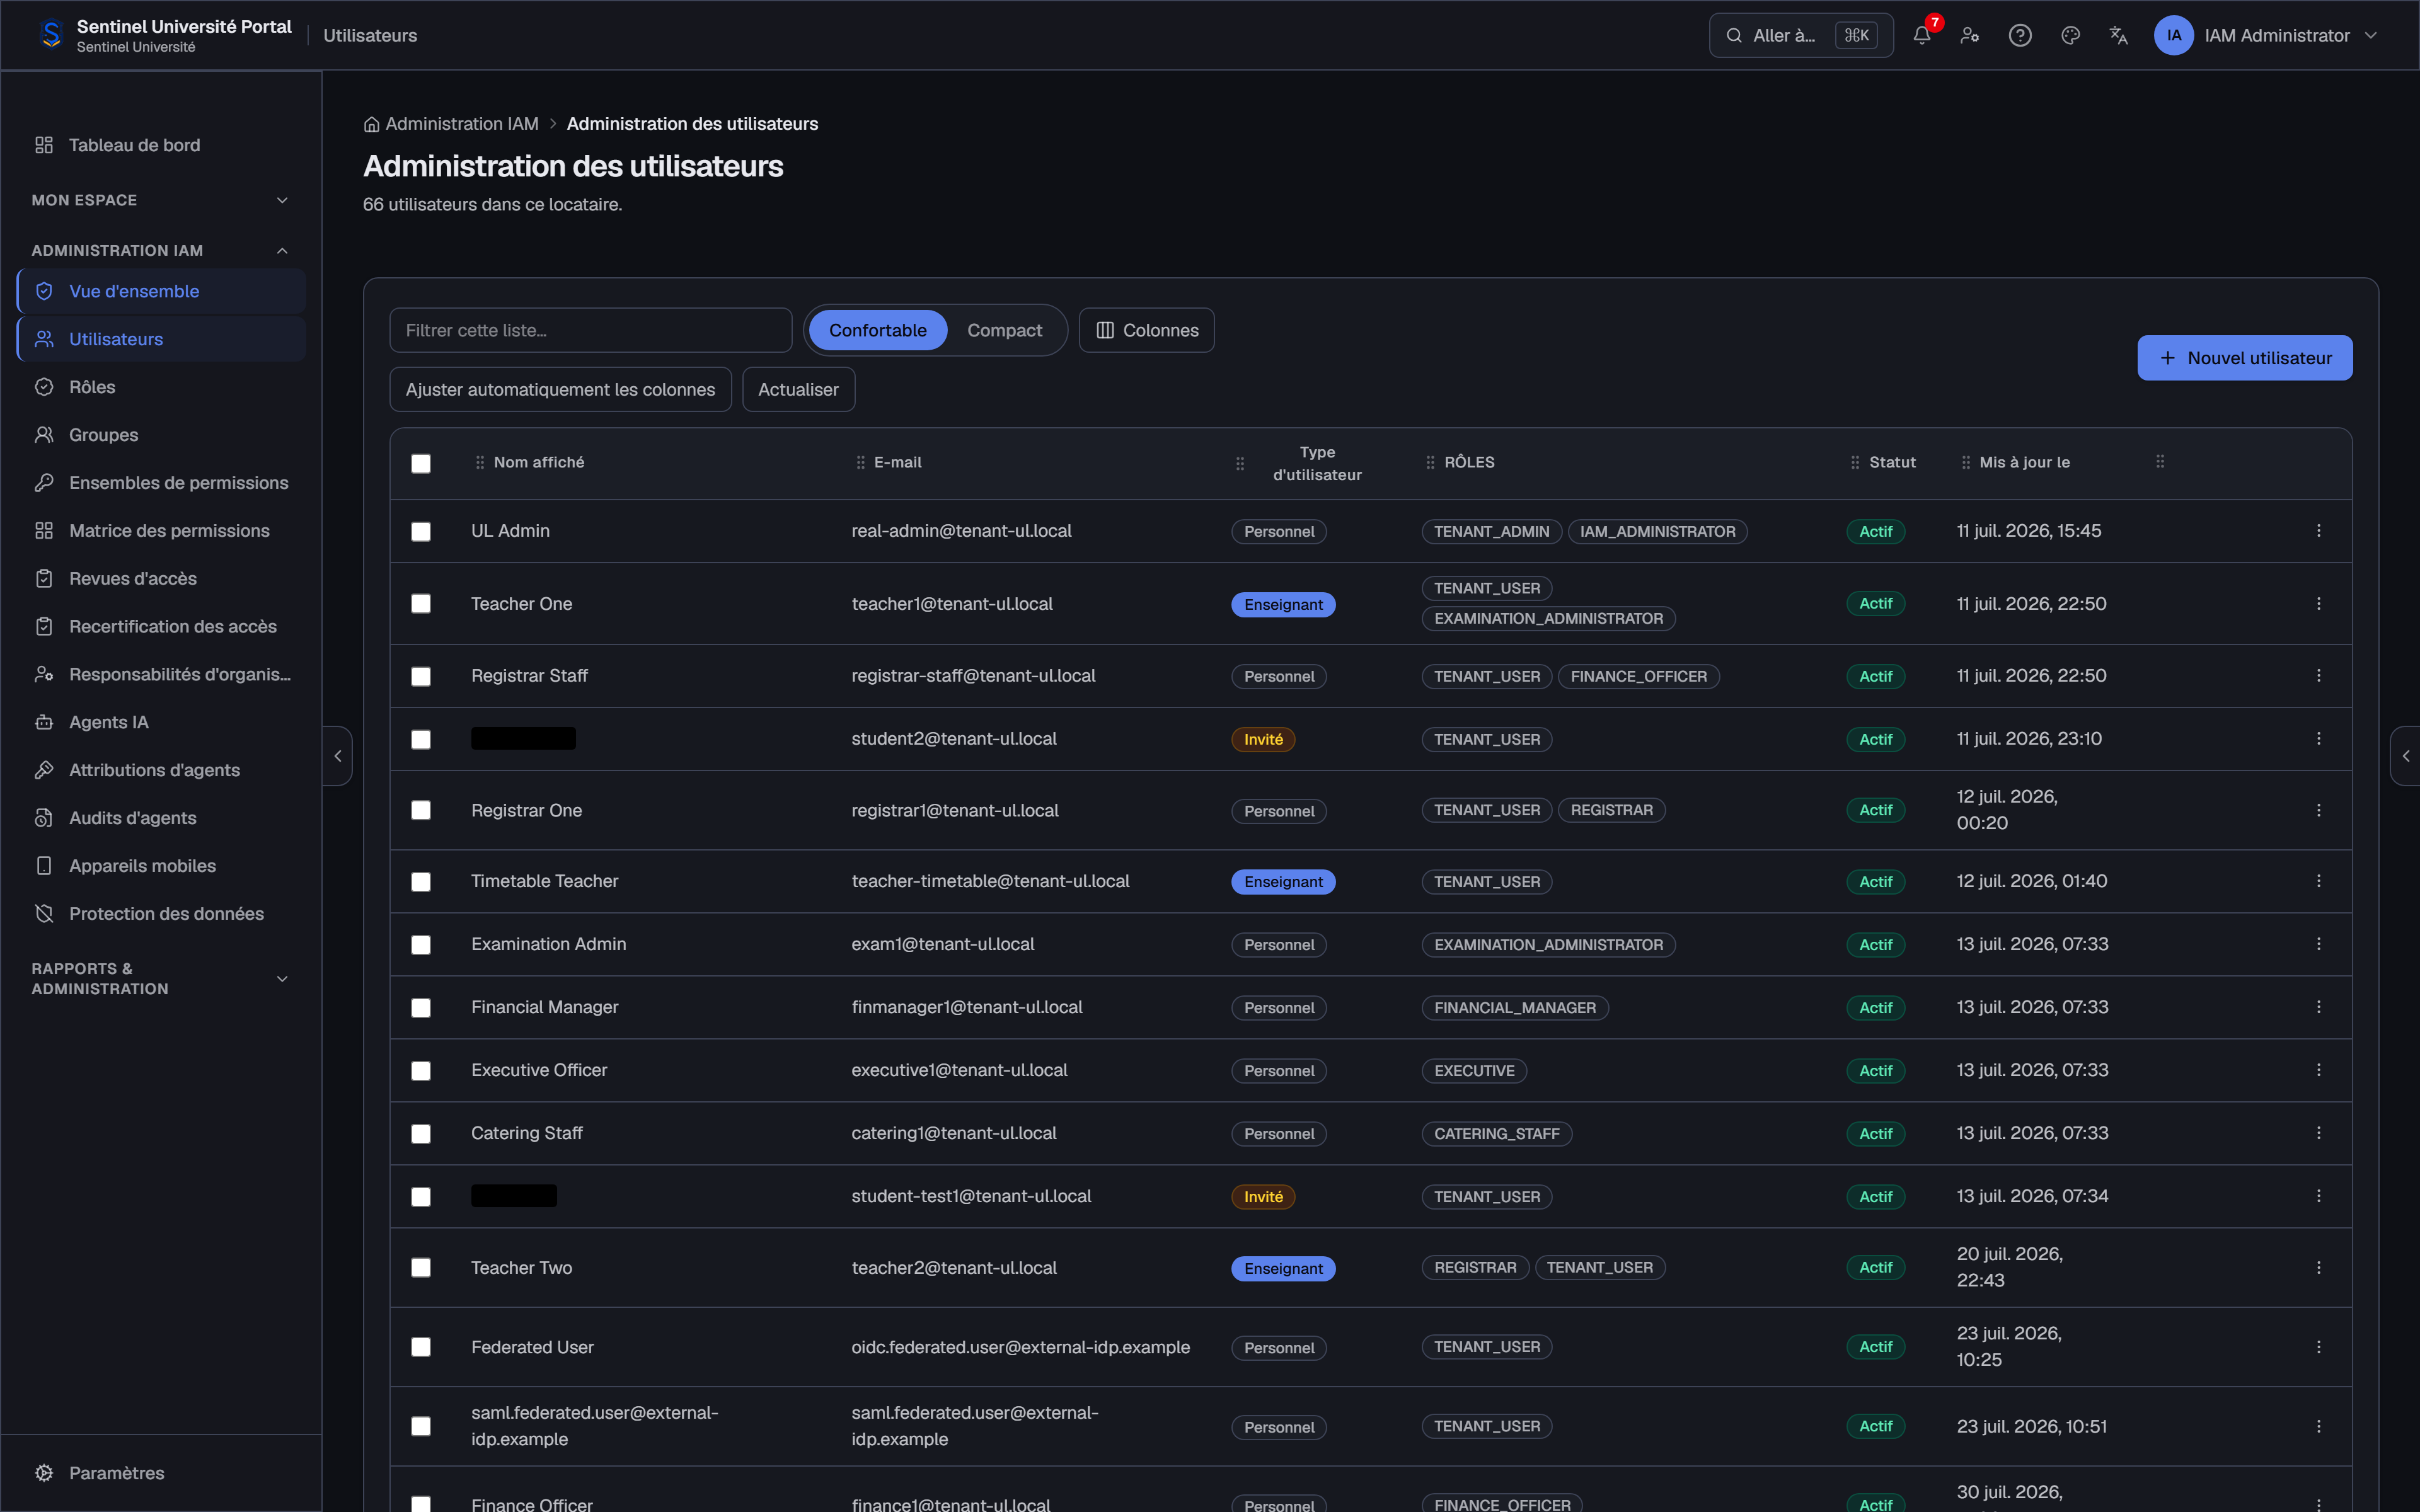Follow the Administration IAM breadcrumb link

[x=462, y=124]
